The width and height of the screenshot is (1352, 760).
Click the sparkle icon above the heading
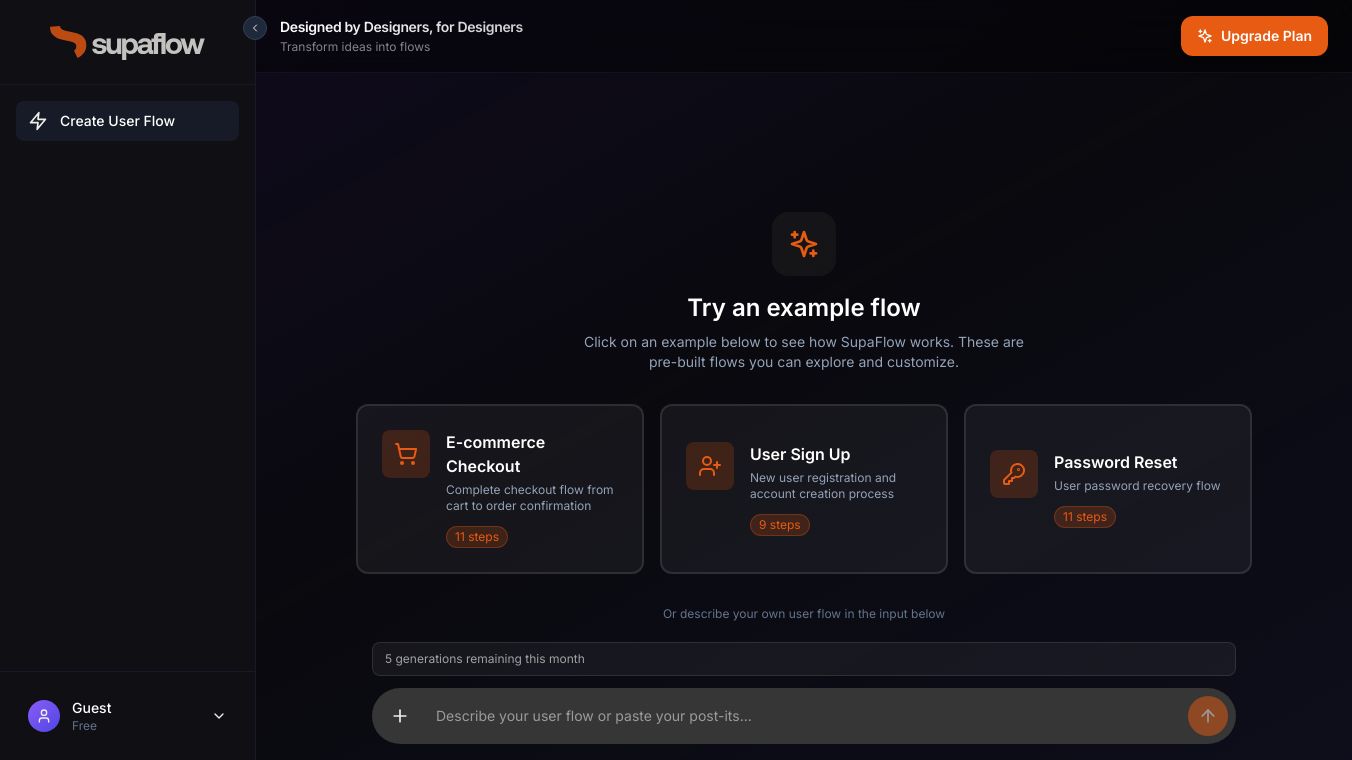(x=804, y=244)
